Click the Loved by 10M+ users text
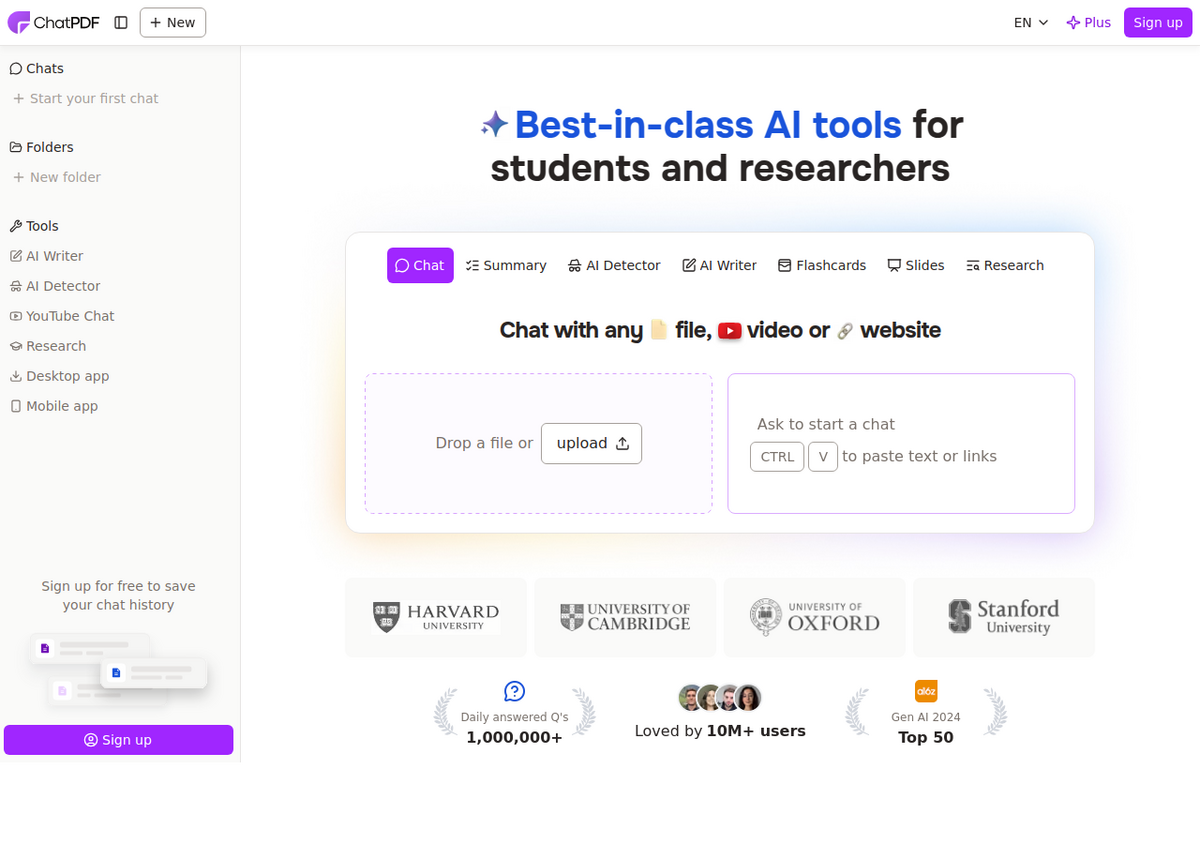Viewport: 1200px width, 844px height. [x=720, y=731]
